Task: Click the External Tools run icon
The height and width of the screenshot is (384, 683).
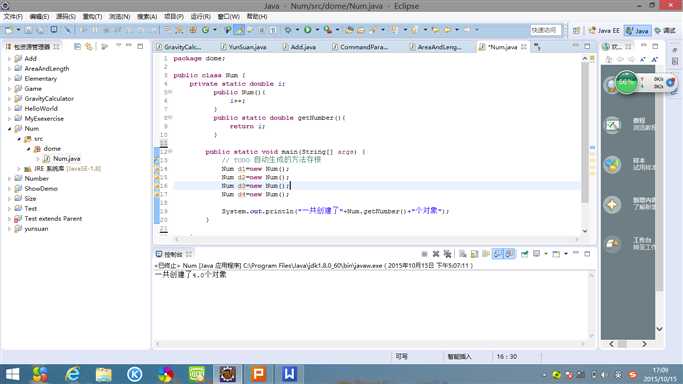Action: pos(328,30)
